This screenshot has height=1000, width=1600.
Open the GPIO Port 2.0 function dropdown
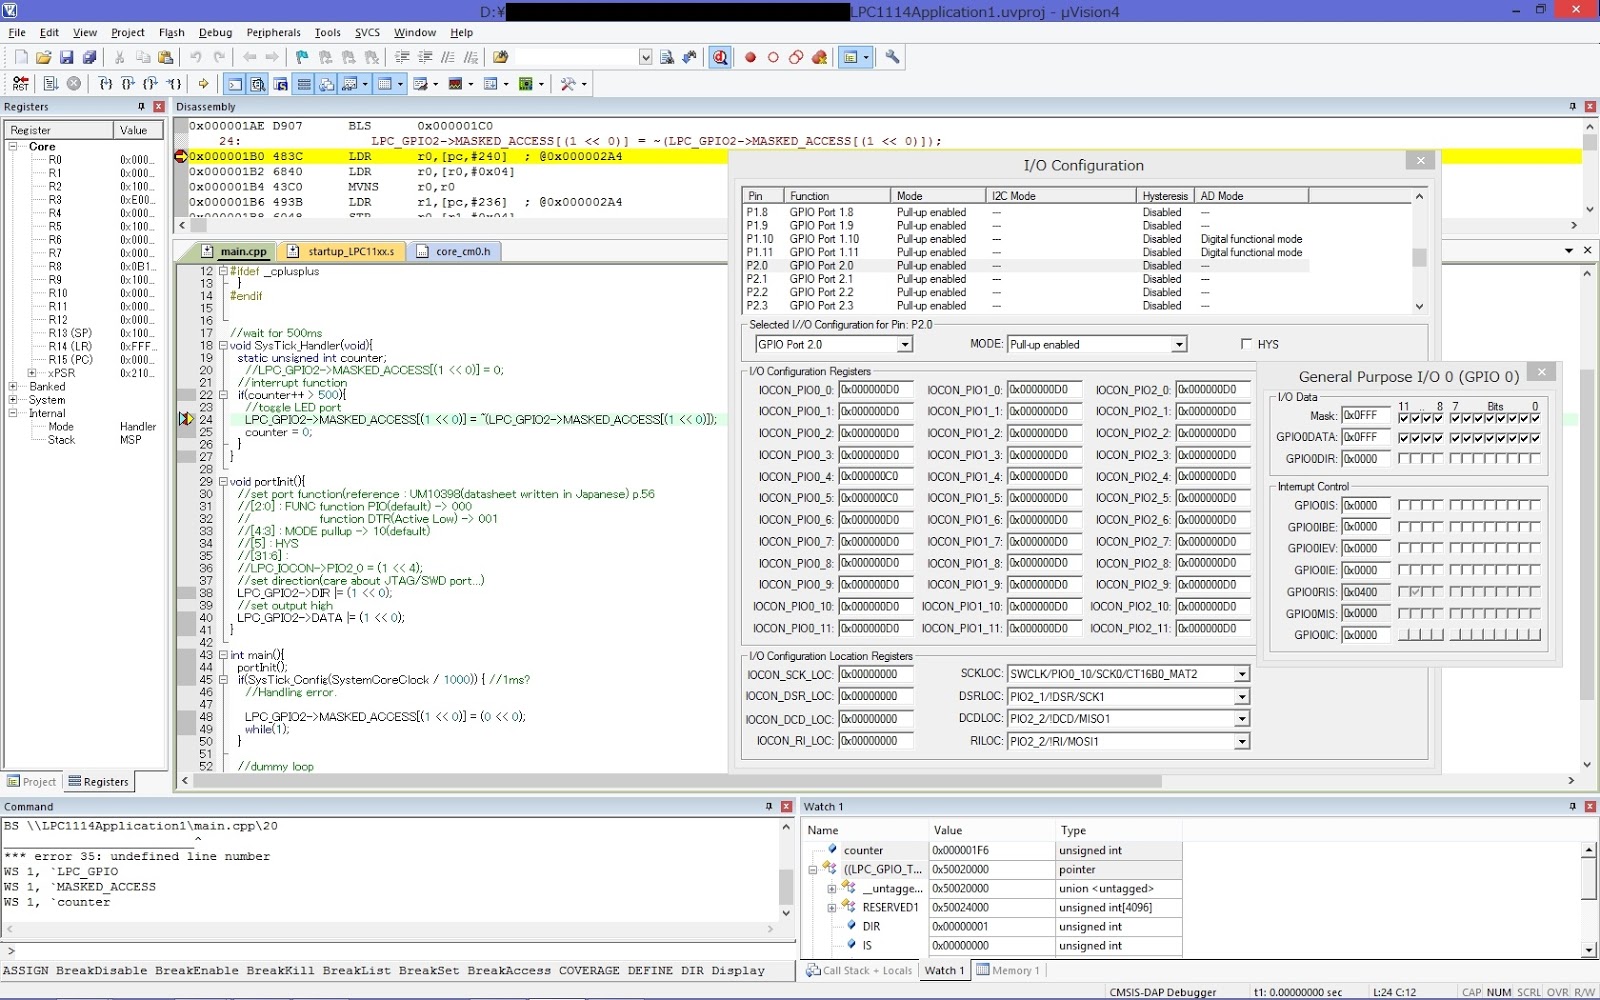pyautogui.click(x=904, y=345)
